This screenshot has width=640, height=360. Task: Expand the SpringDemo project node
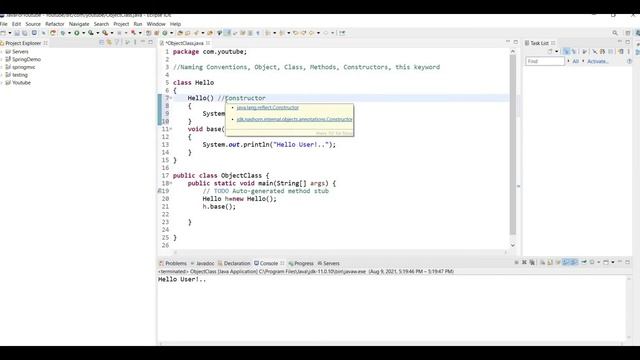coord(2,60)
